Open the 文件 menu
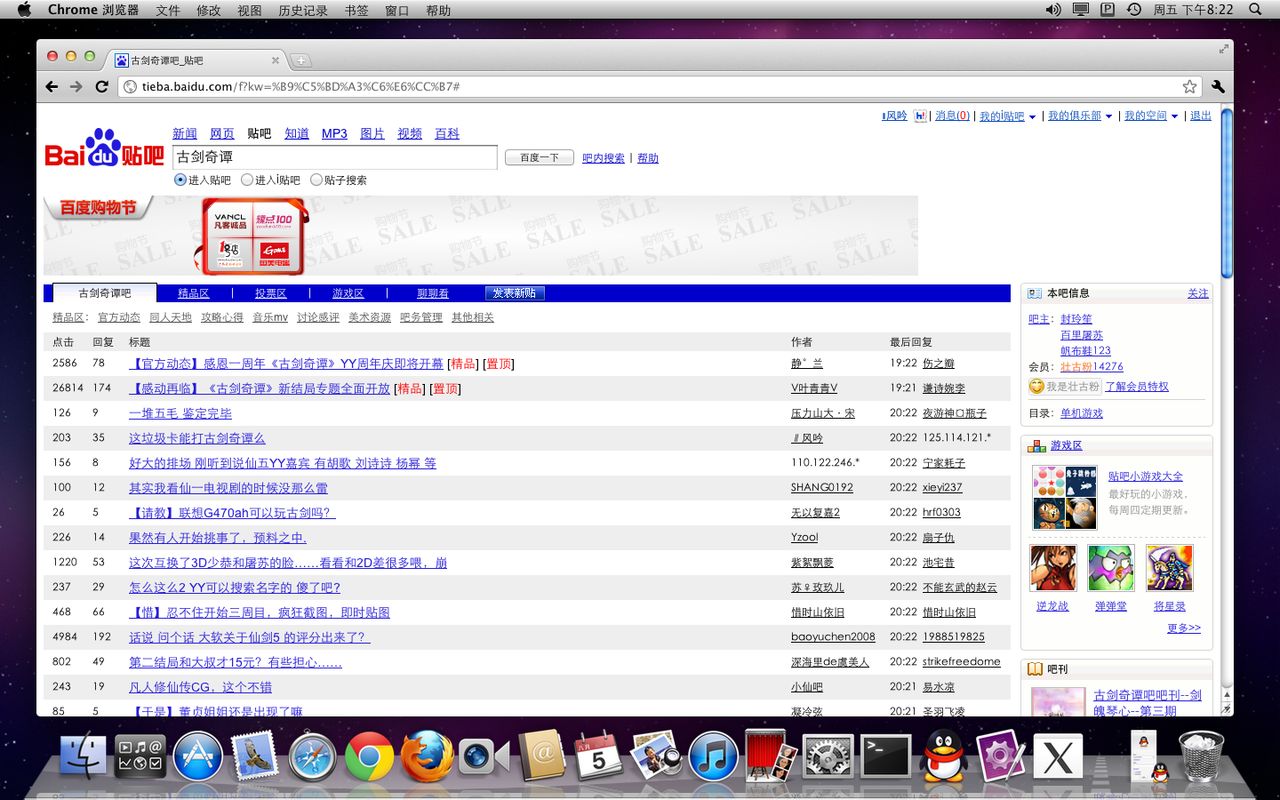Image resolution: width=1280 pixels, height=800 pixels. [x=168, y=10]
